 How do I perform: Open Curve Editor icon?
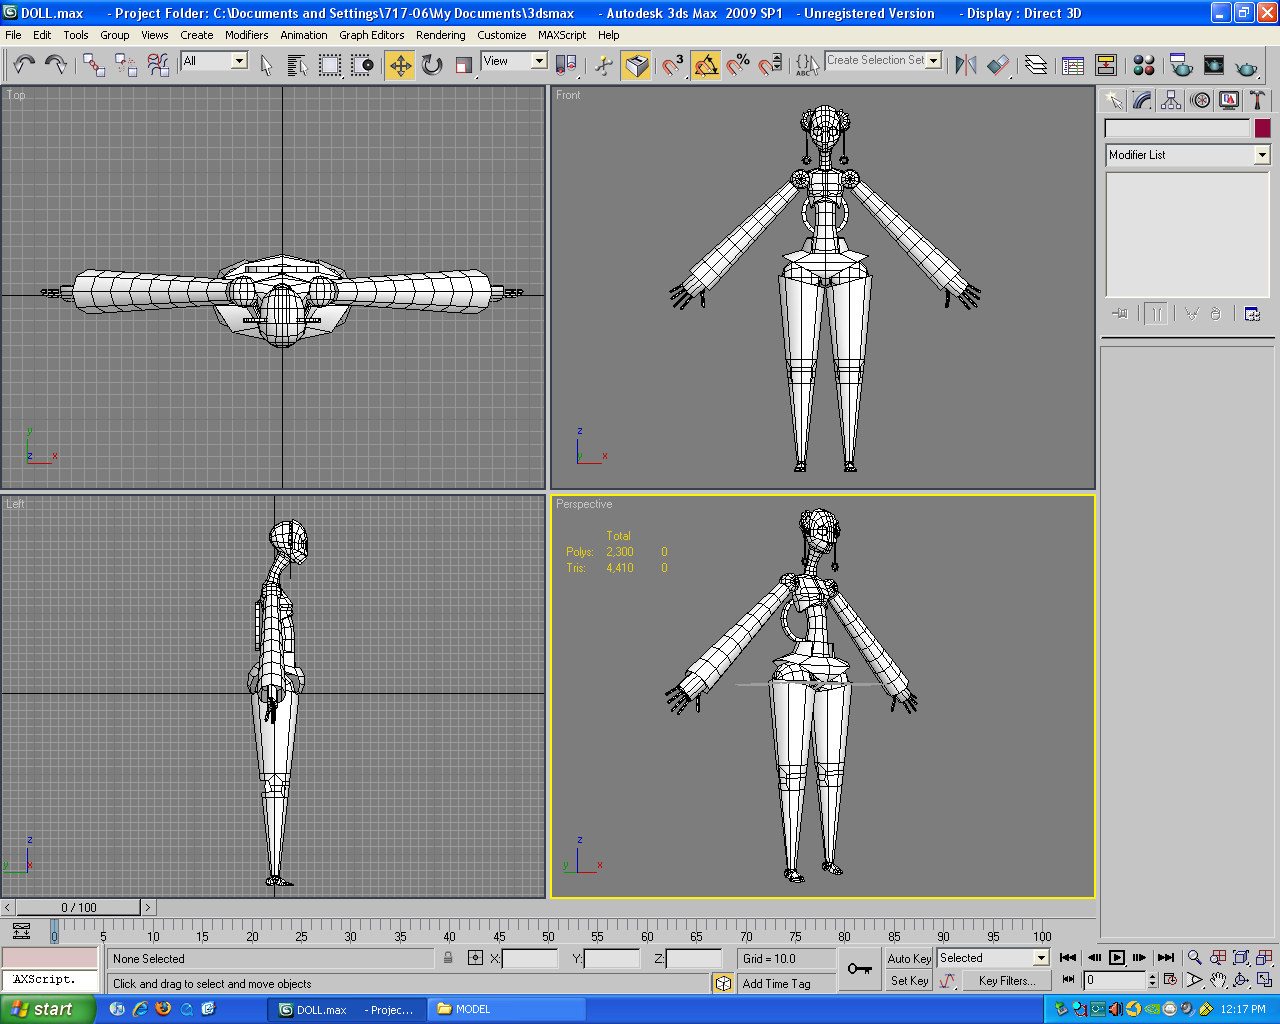pos(1073,65)
